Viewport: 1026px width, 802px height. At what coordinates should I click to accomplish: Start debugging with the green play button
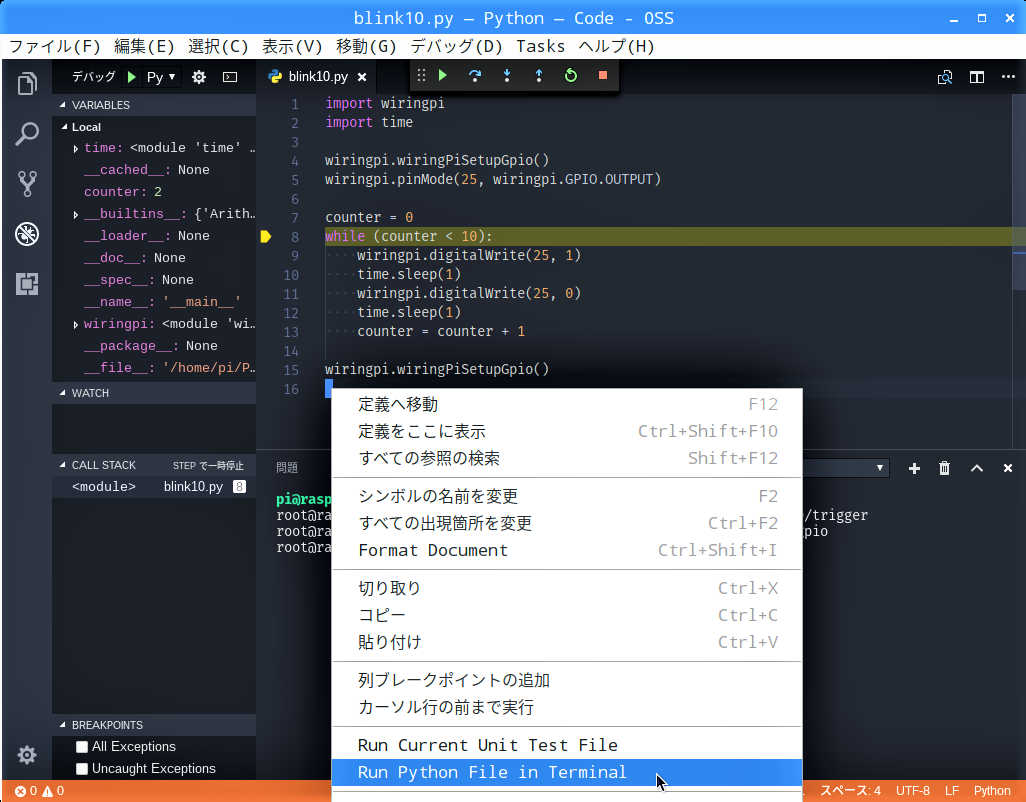(132, 77)
